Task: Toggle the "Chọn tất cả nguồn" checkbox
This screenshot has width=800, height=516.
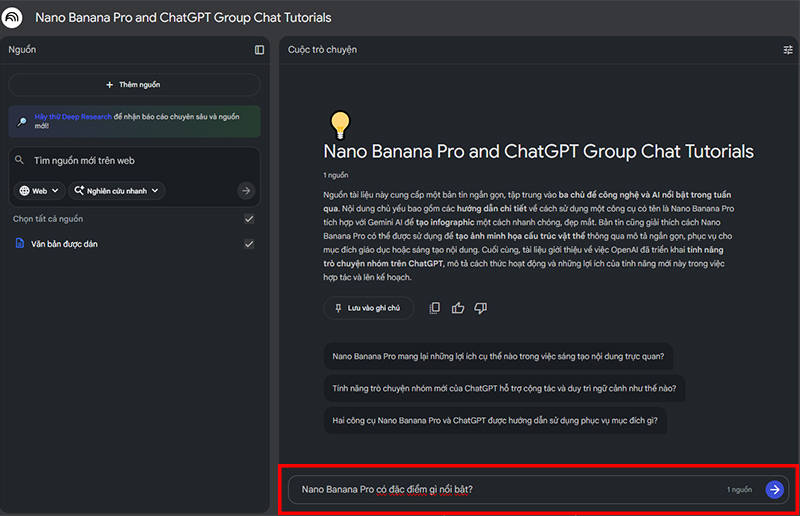Action: (249, 218)
